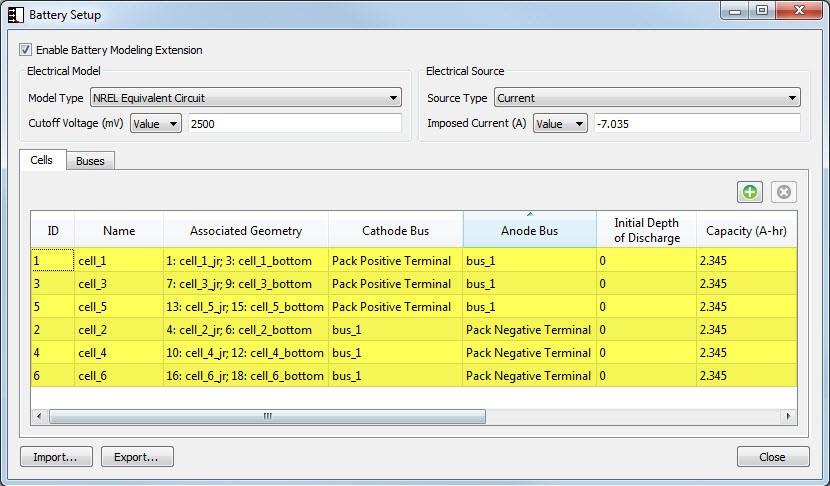Select the cell_3 name cell
The image size is (830, 486).
coord(119,284)
